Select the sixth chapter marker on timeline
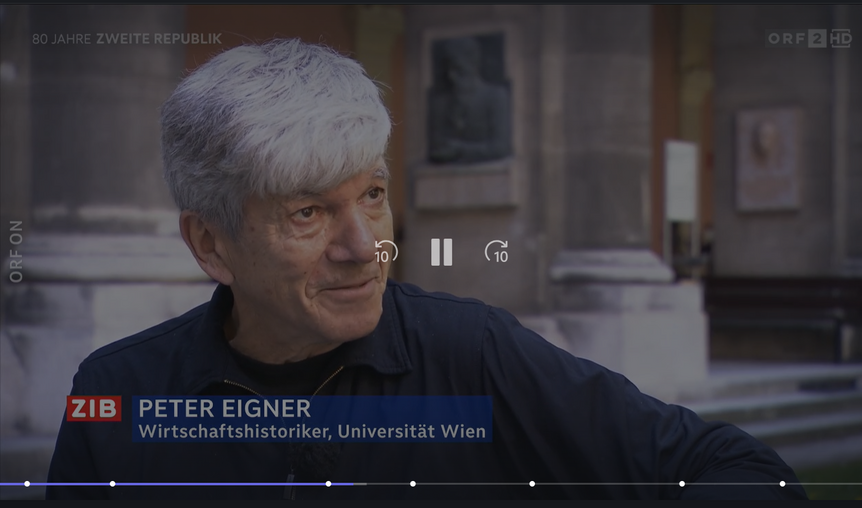This screenshot has height=508, width=862. coord(682,484)
